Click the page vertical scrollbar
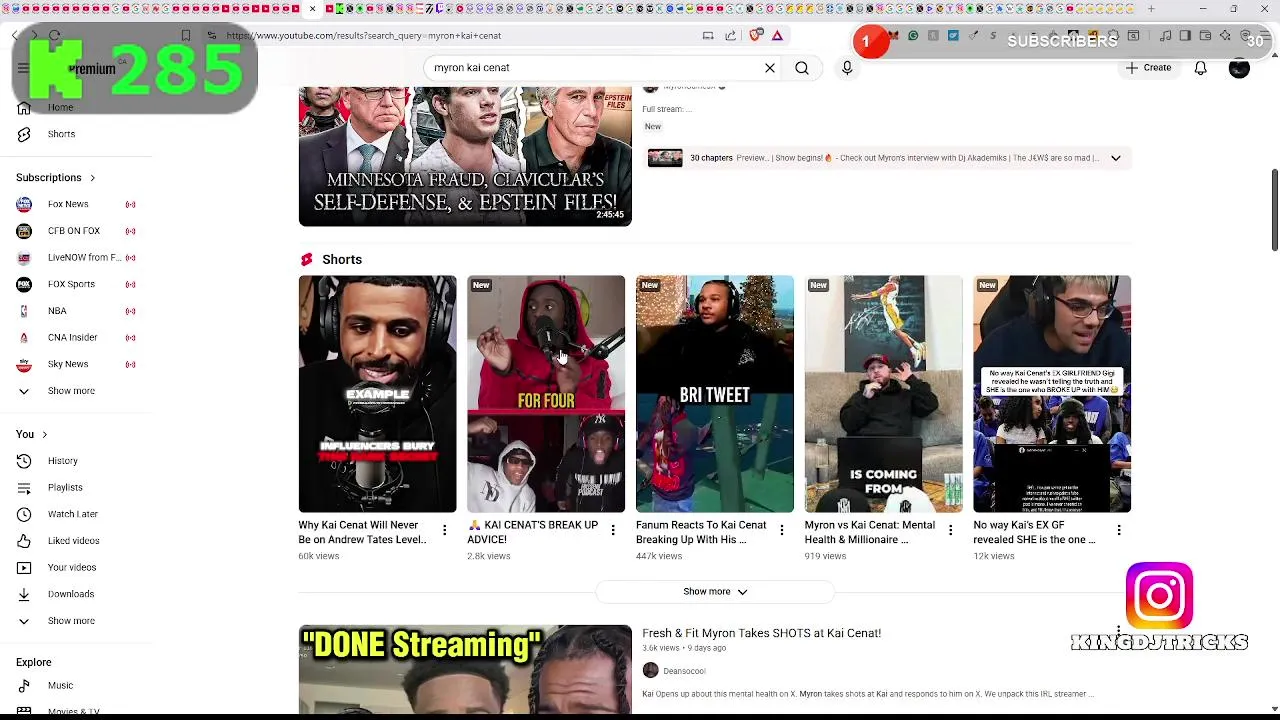This screenshot has width=1280, height=720. pyautogui.click(x=1274, y=210)
